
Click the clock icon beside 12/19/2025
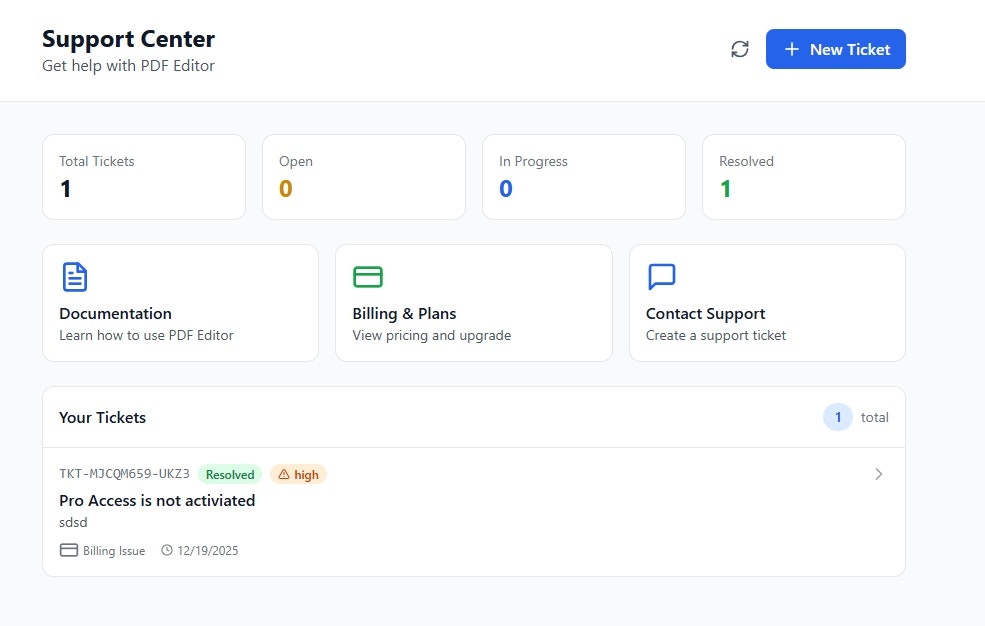point(166,550)
